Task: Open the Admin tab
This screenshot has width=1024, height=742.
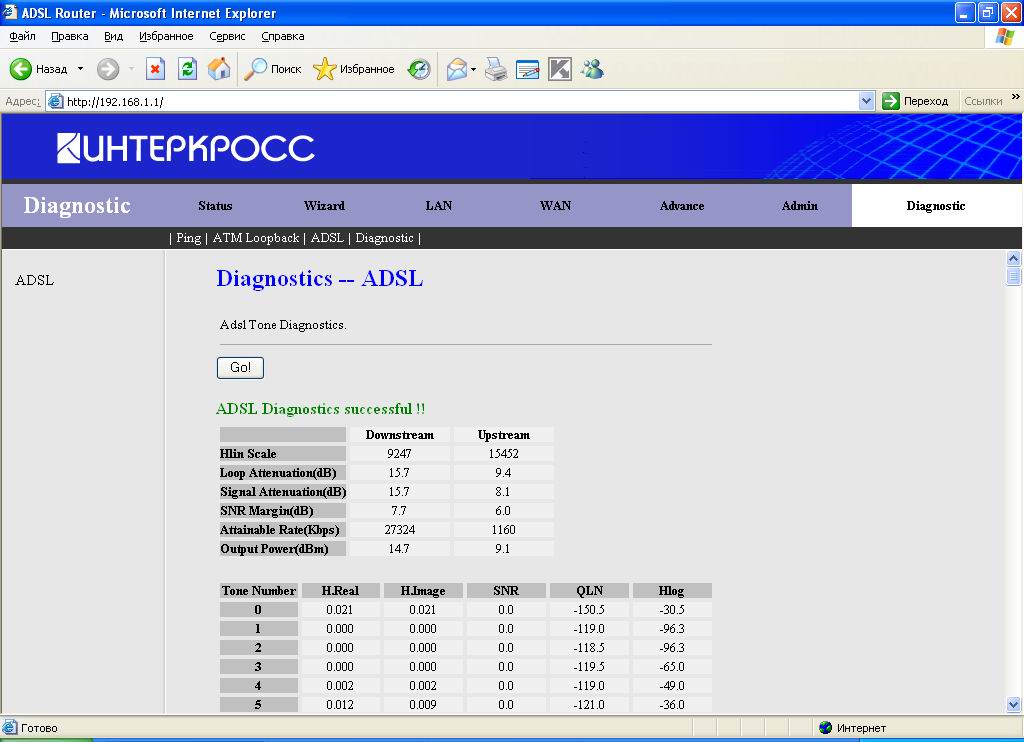Action: click(799, 206)
